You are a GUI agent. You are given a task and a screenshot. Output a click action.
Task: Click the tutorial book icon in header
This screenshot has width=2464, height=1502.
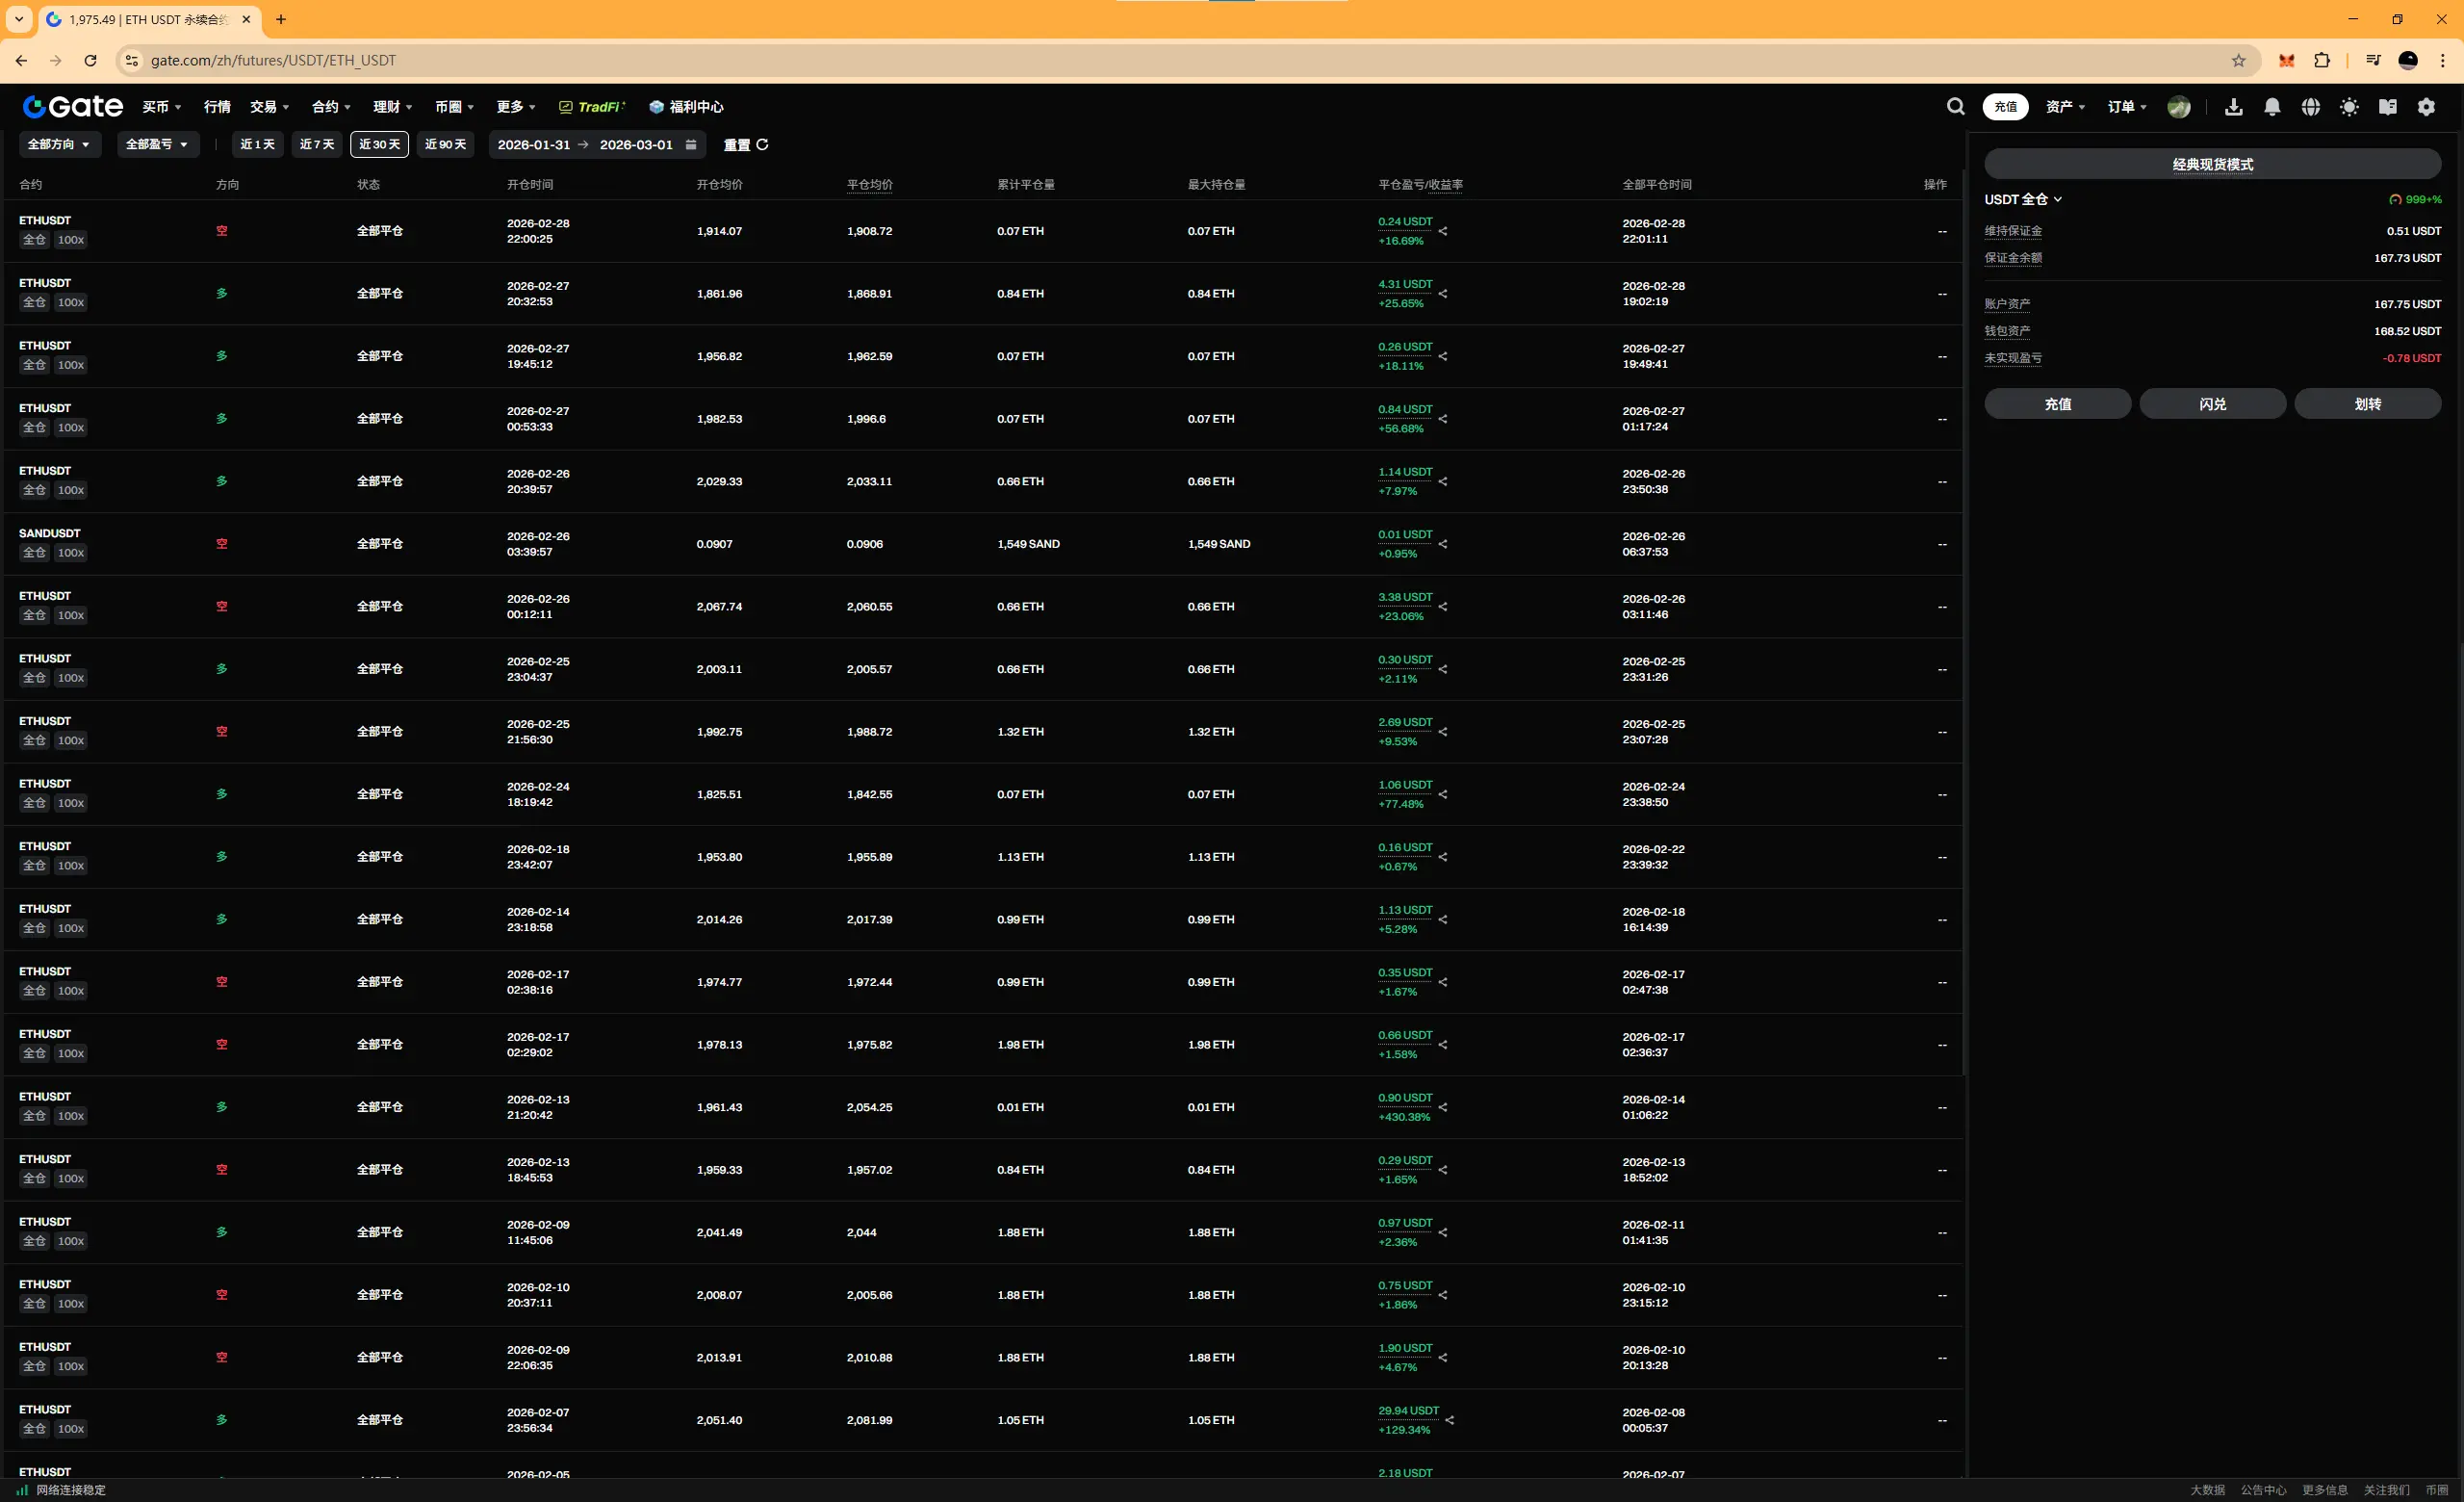click(2387, 107)
